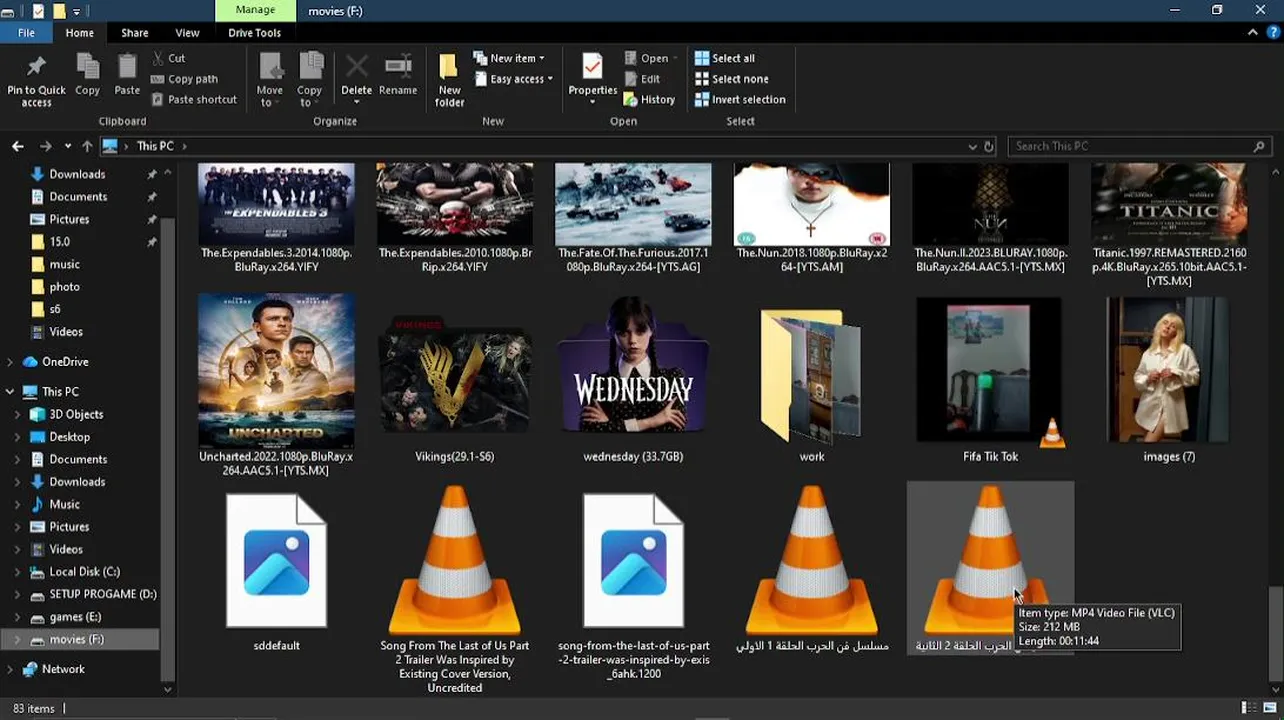Expand Local Disk (C:) node

point(17,572)
